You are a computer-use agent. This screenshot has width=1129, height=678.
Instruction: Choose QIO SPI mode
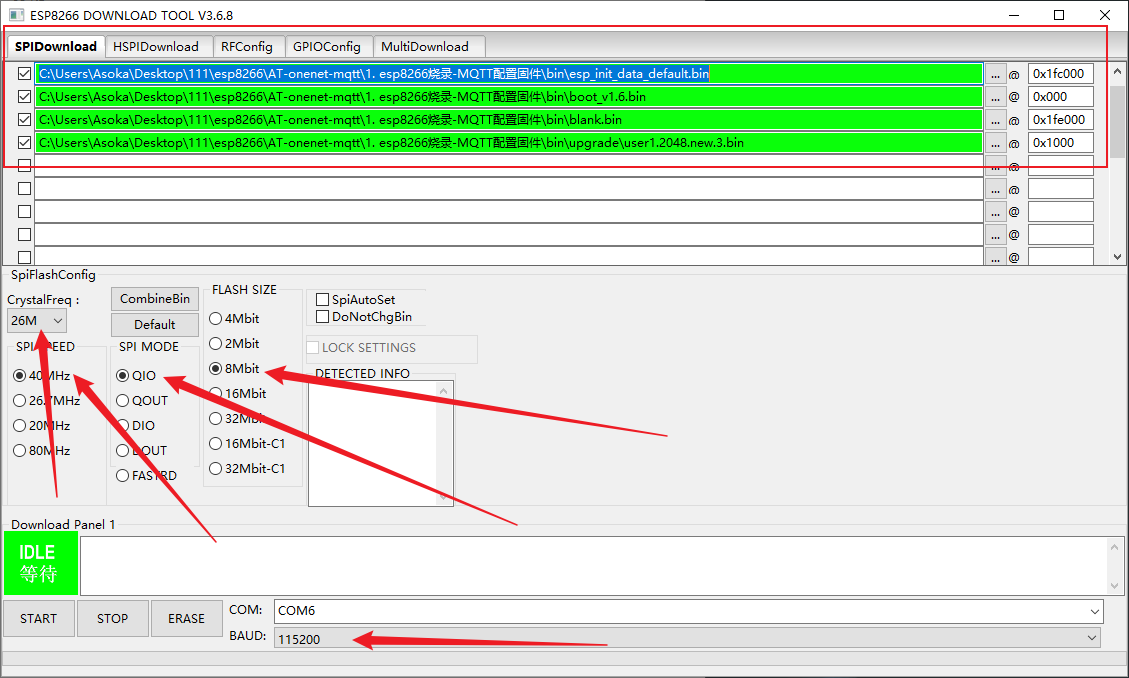point(136,376)
